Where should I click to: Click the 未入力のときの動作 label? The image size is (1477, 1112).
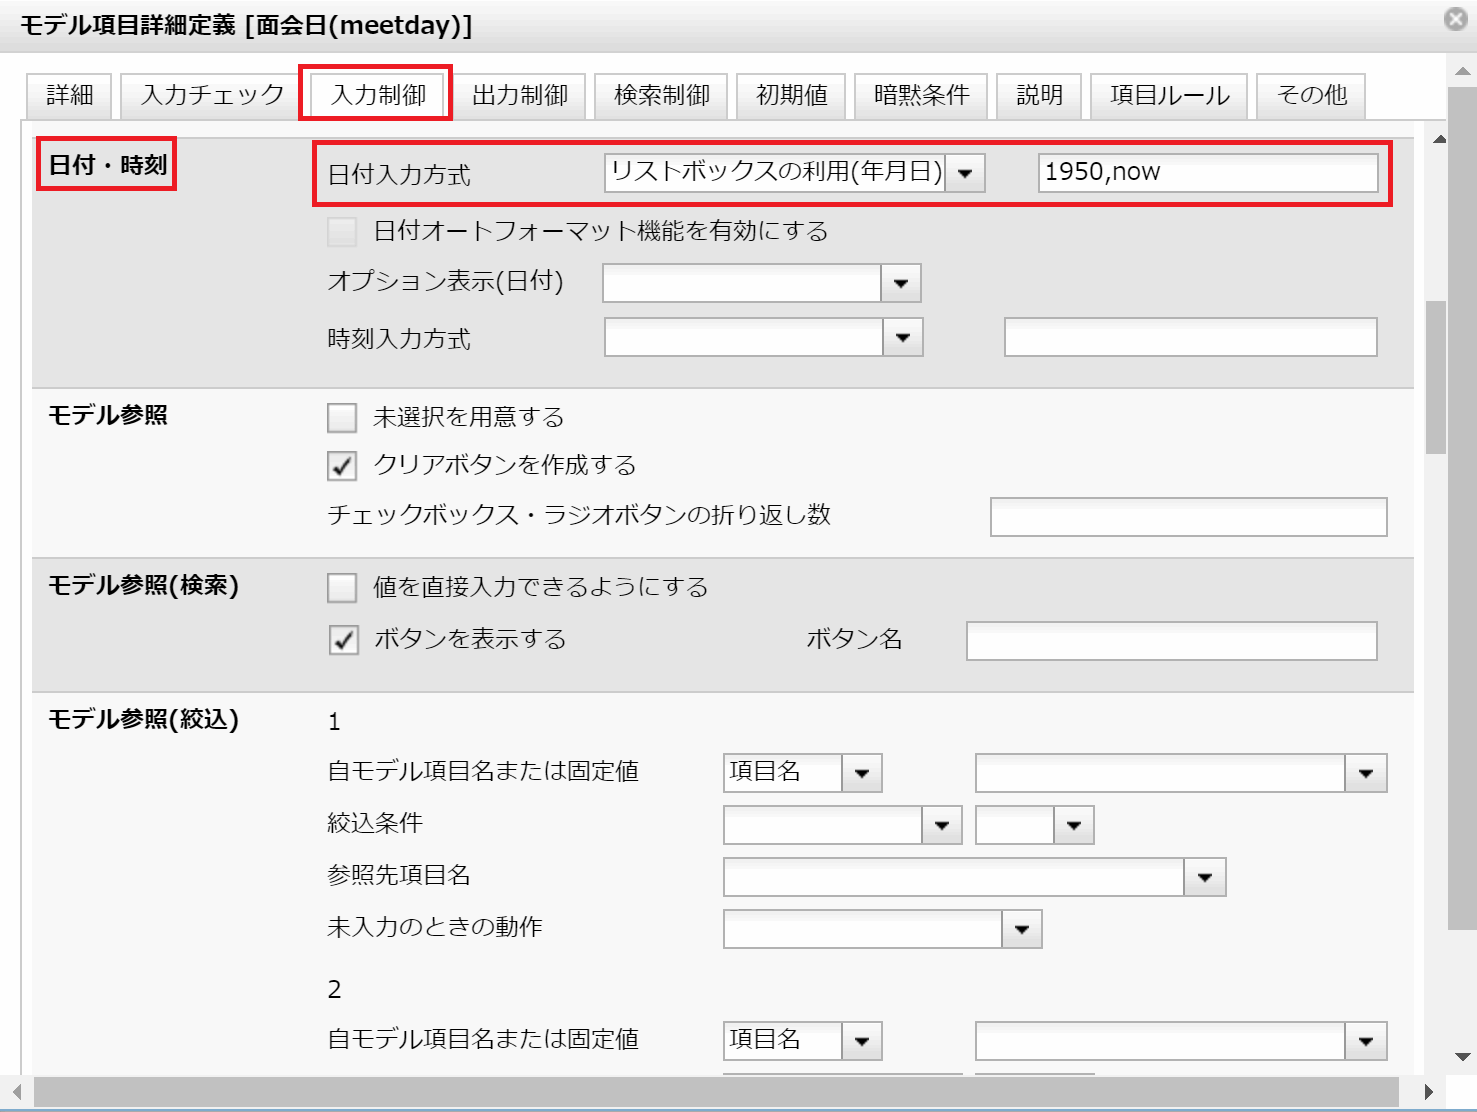pos(435,927)
